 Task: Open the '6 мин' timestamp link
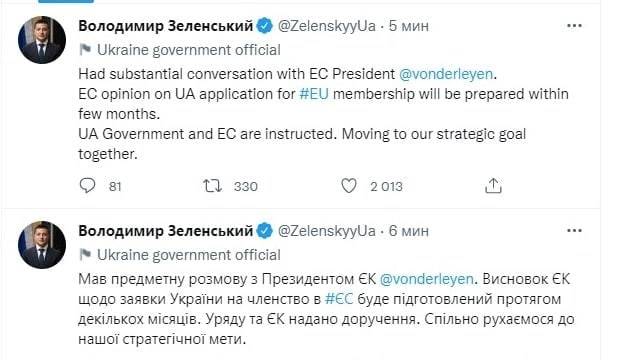point(409,231)
